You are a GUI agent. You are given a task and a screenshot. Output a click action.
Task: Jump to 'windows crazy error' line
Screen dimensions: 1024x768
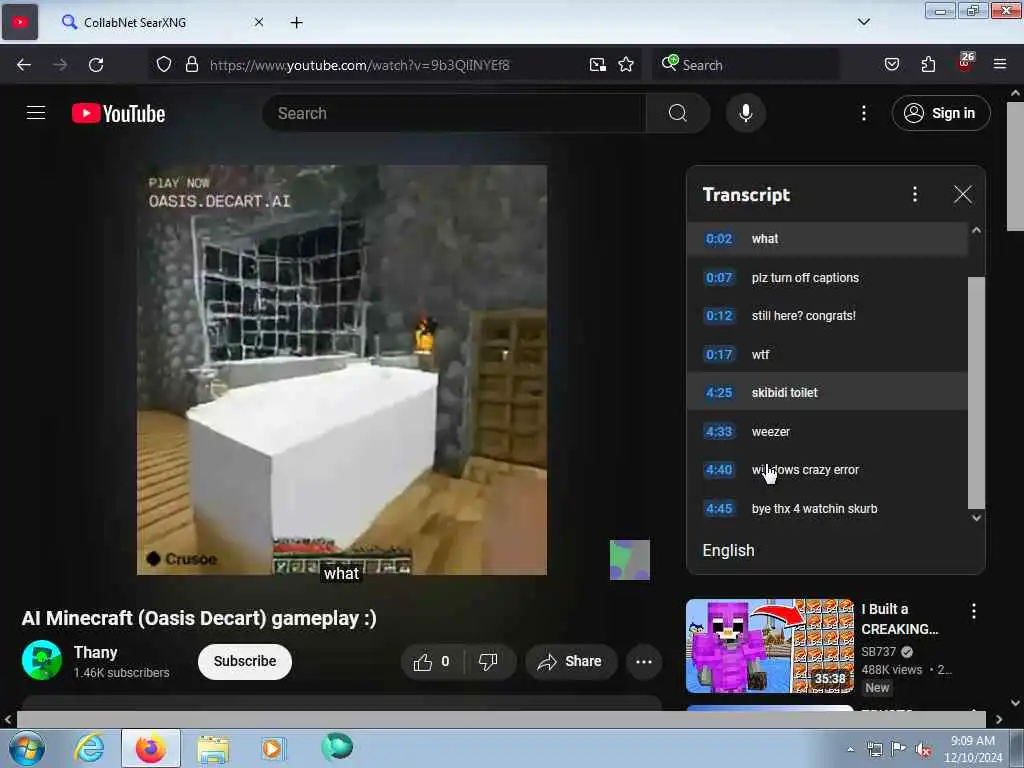click(827, 470)
